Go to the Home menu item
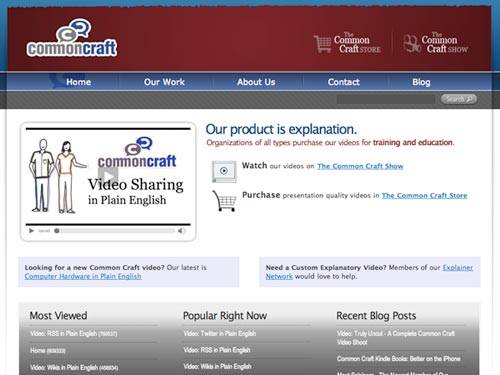 point(78,82)
